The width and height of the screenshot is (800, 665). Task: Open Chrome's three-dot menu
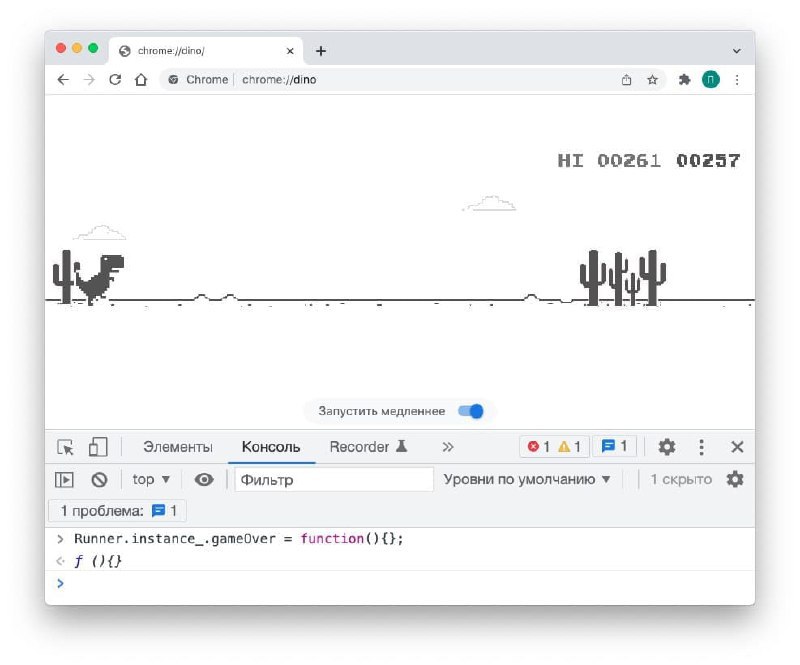pos(737,80)
